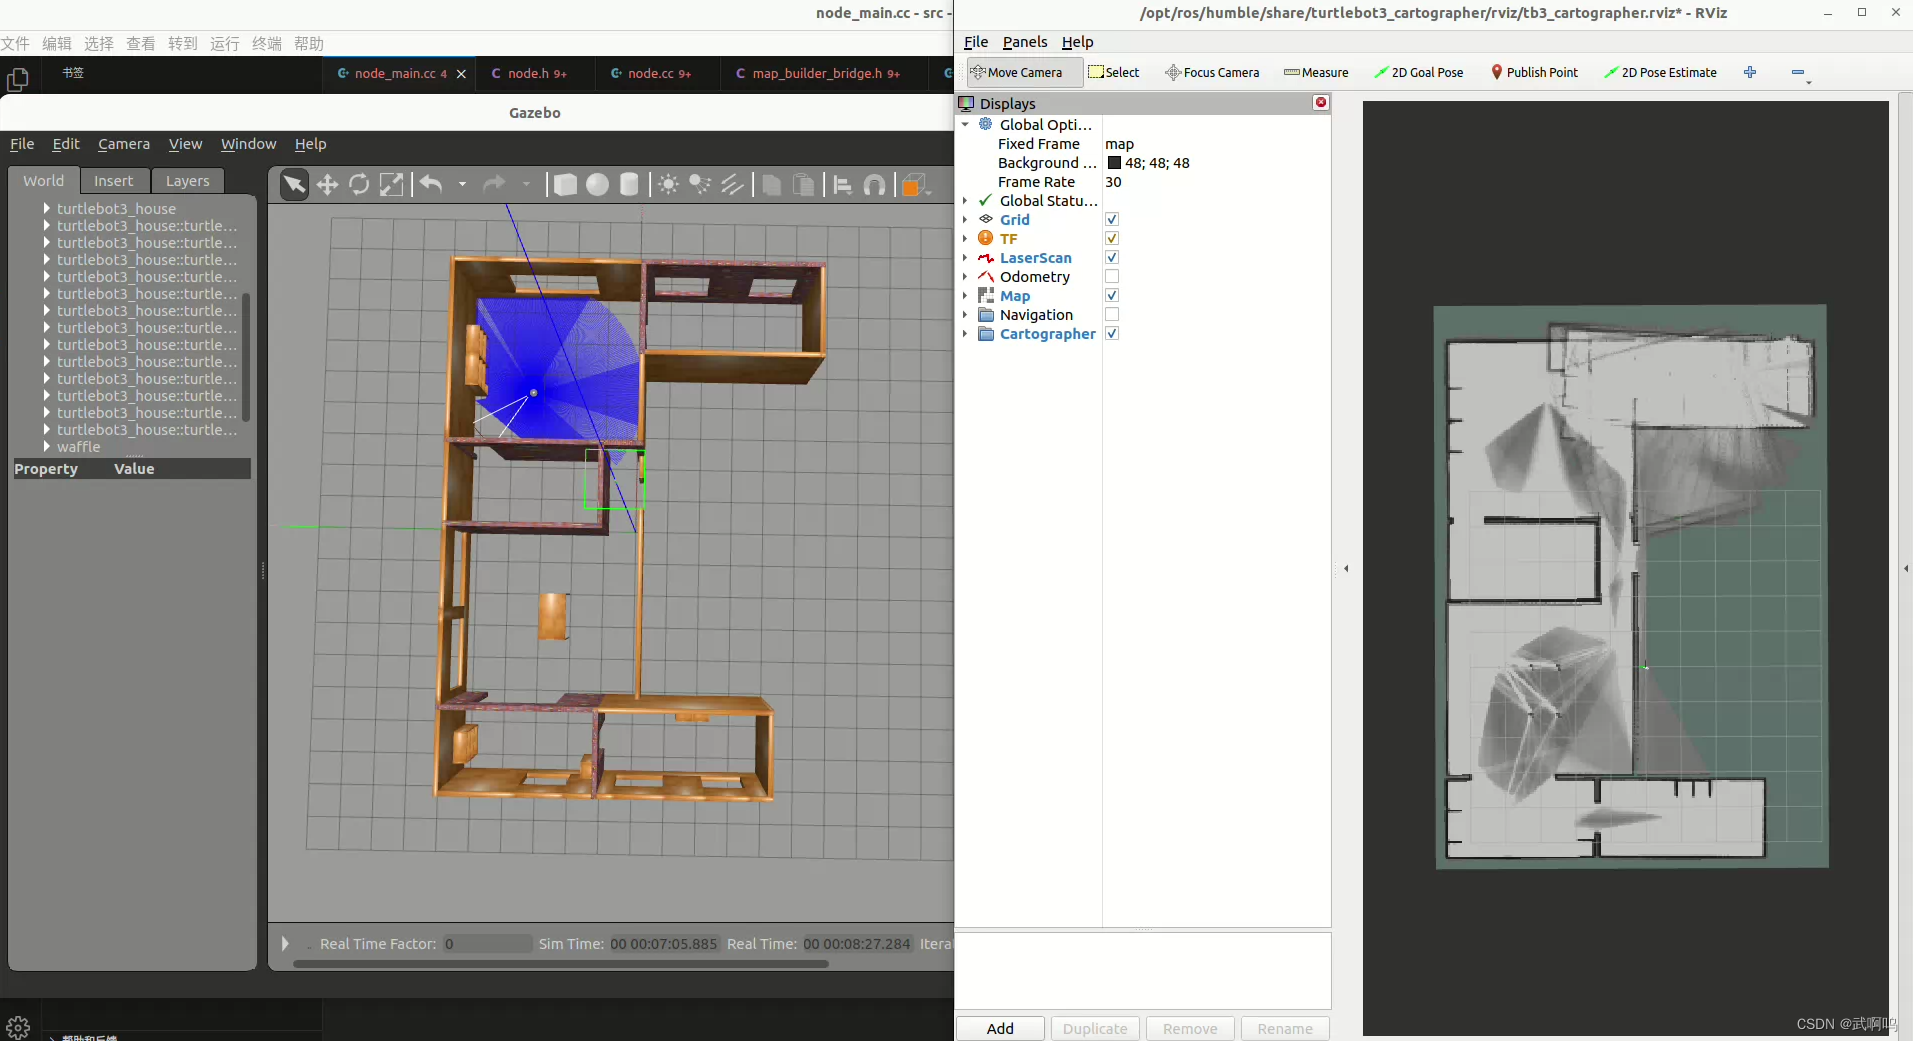The width and height of the screenshot is (1913, 1041).
Task: Click the Real Time Factor input field
Action: pyautogui.click(x=485, y=943)
